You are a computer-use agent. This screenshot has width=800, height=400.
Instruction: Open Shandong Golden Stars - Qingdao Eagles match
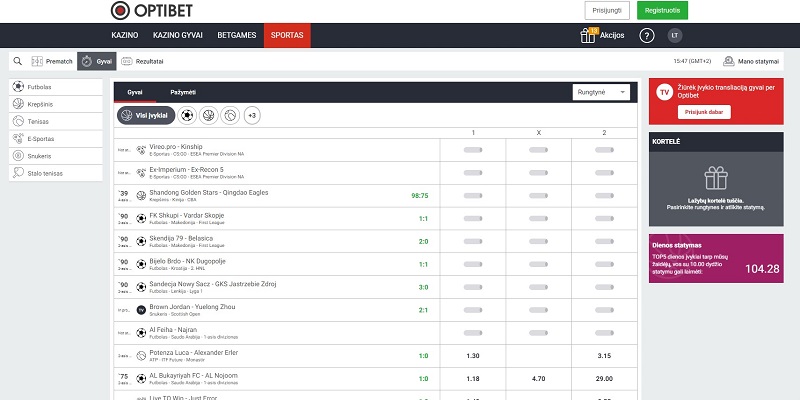209,192
